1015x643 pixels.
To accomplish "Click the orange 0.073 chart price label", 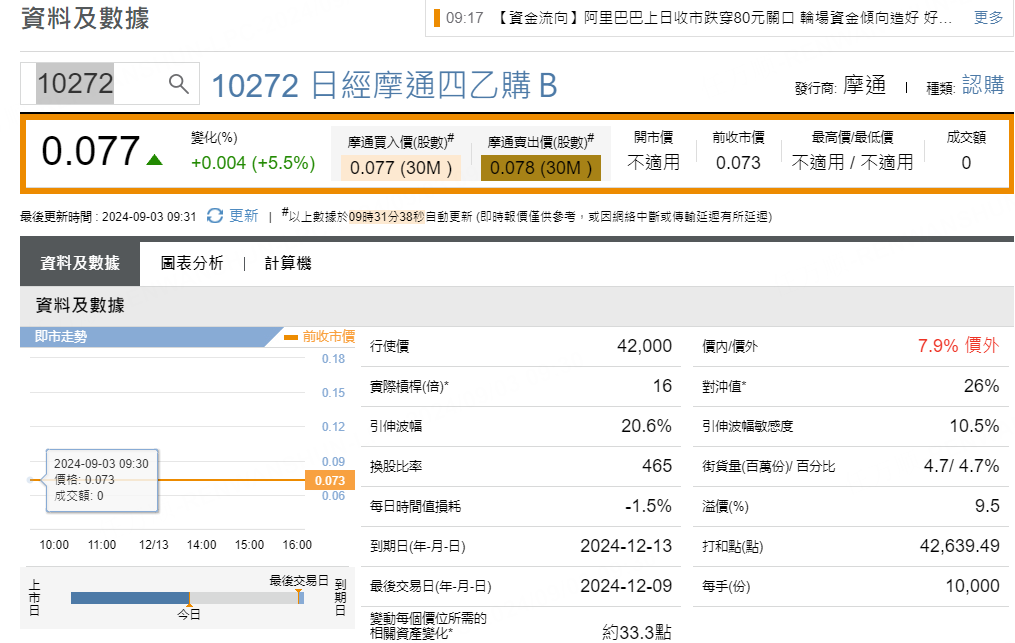I will [329, 481].
